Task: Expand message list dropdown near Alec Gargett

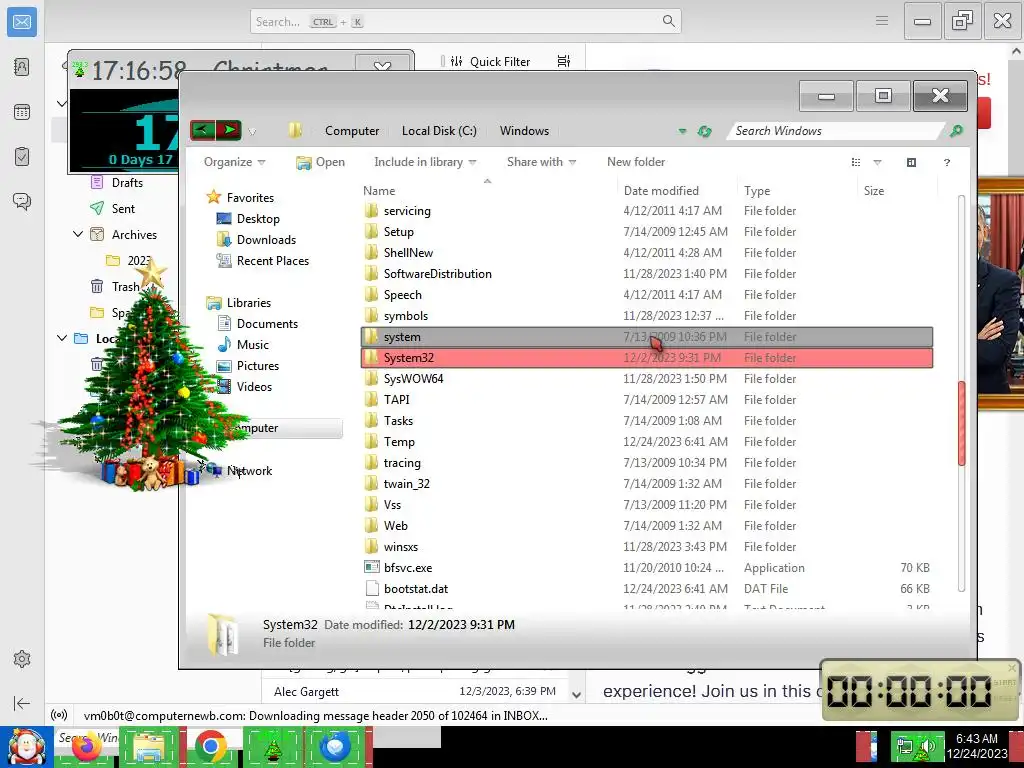Action: click(576, 695)
